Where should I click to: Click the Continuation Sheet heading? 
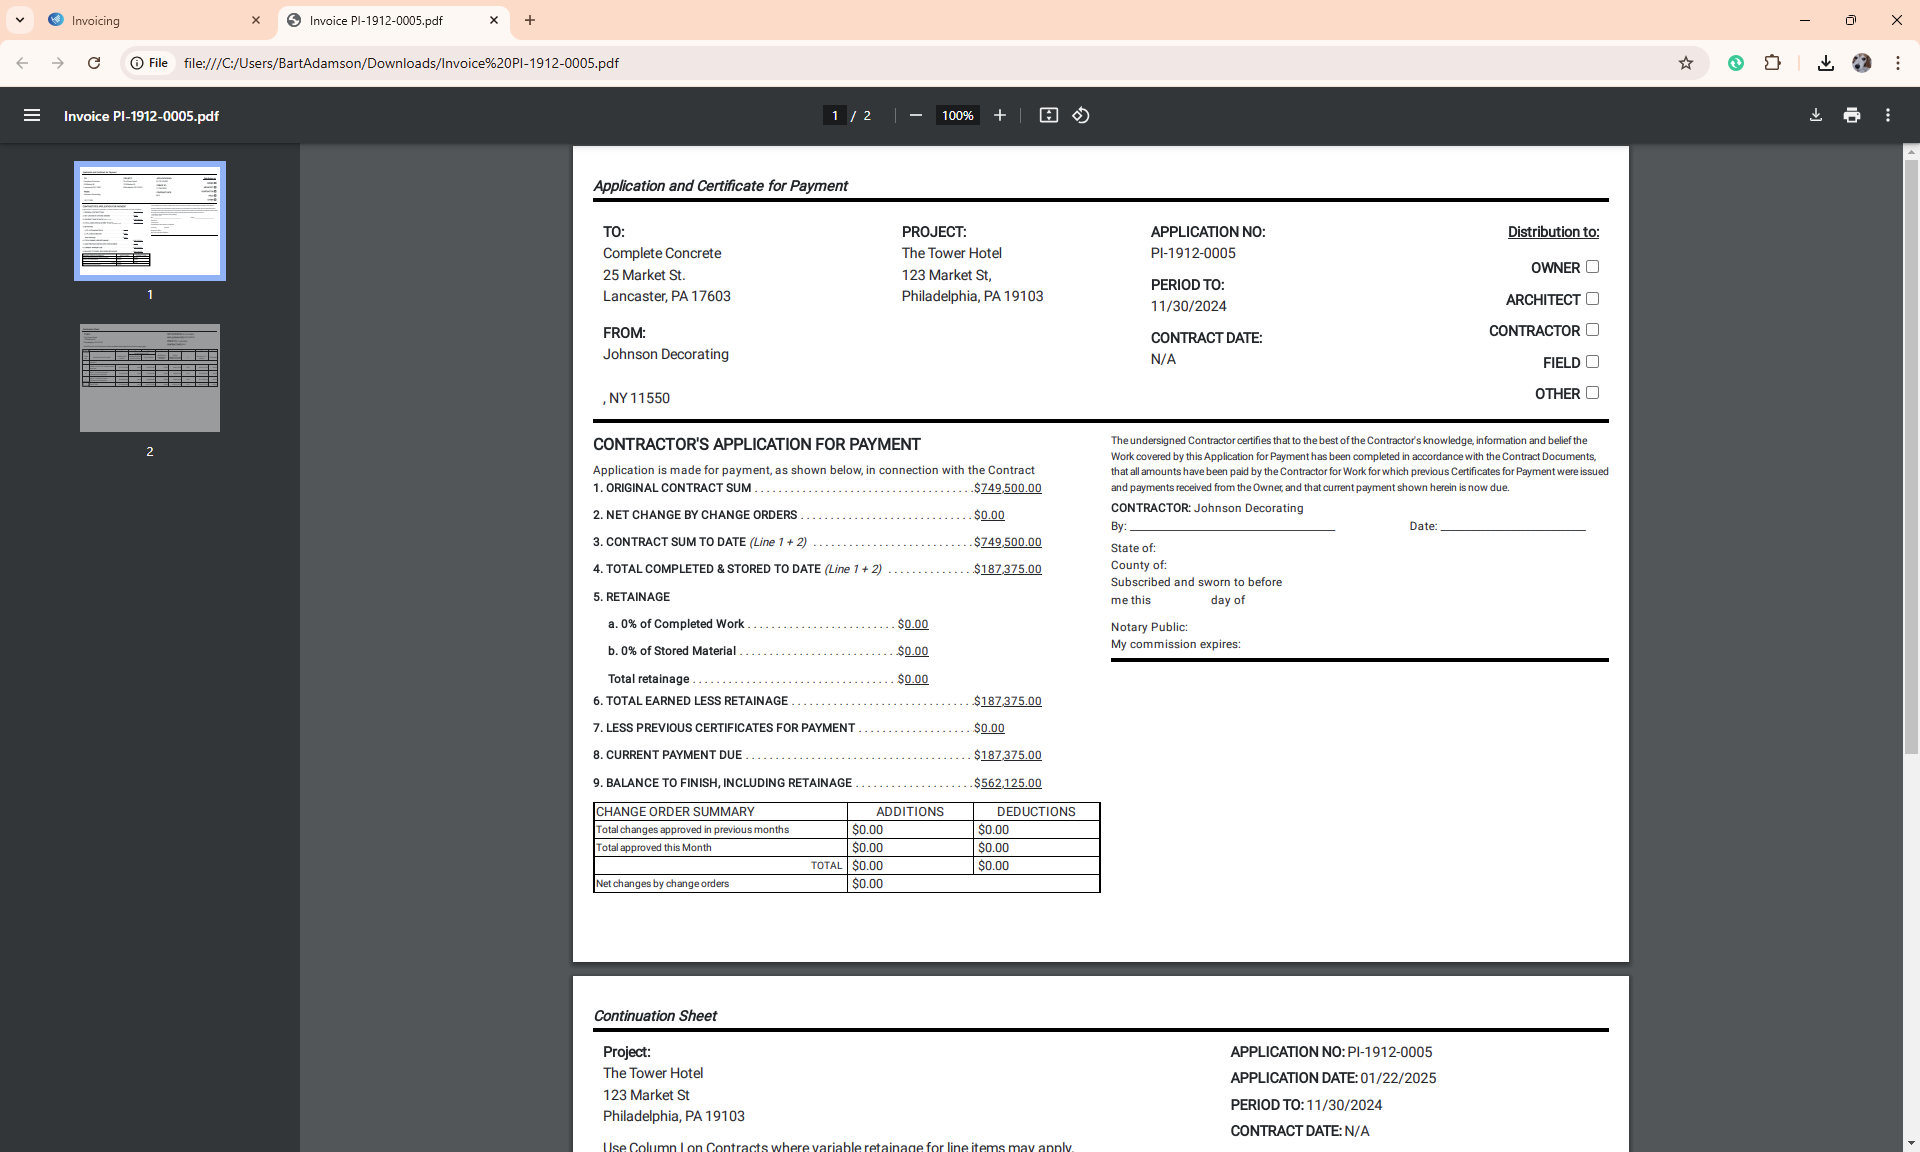click(x=655, y=1015)
